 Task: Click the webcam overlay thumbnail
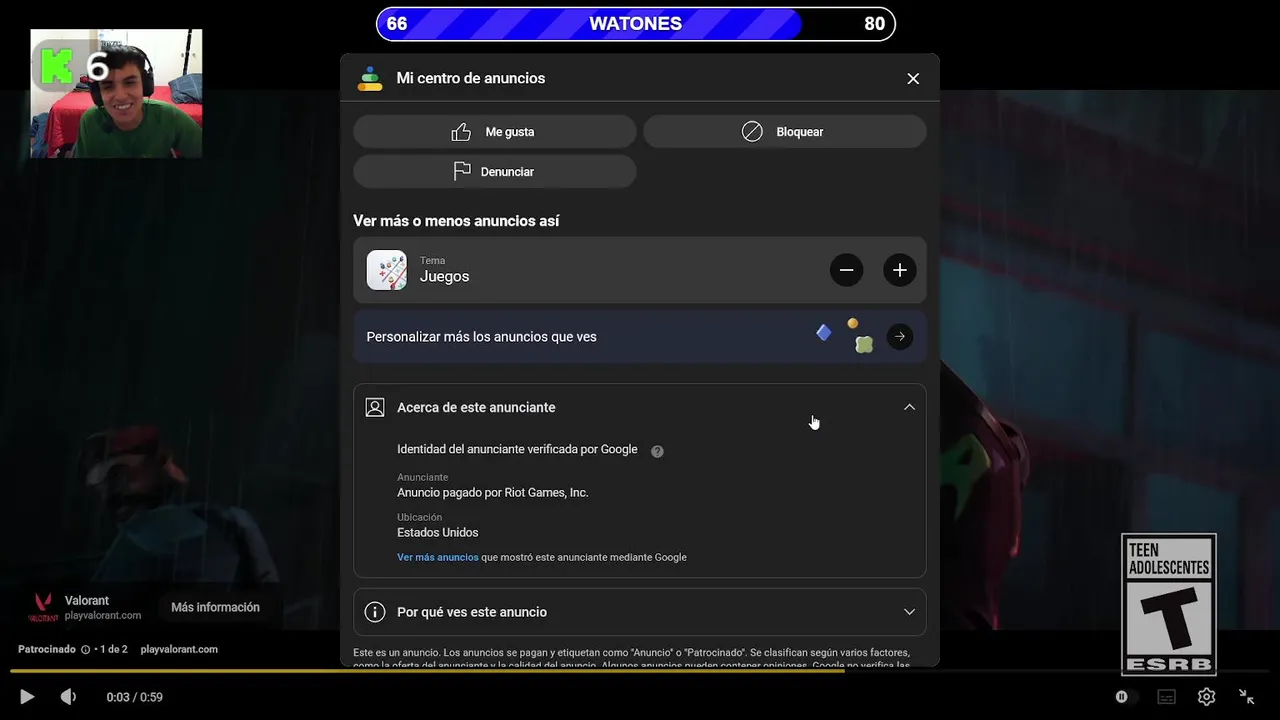(116, 93)
